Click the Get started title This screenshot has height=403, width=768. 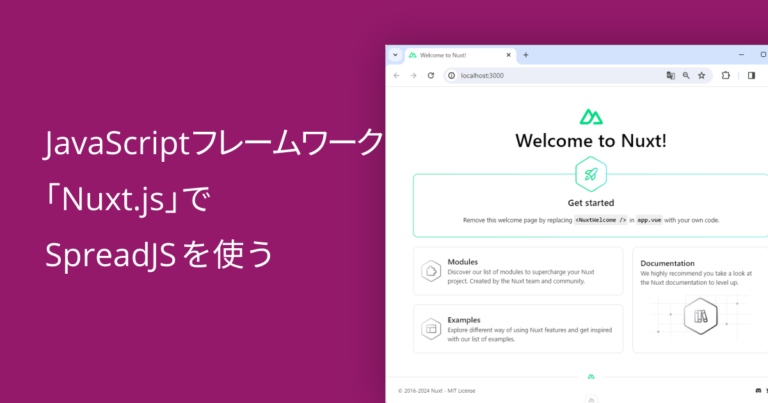coord(591,203)
